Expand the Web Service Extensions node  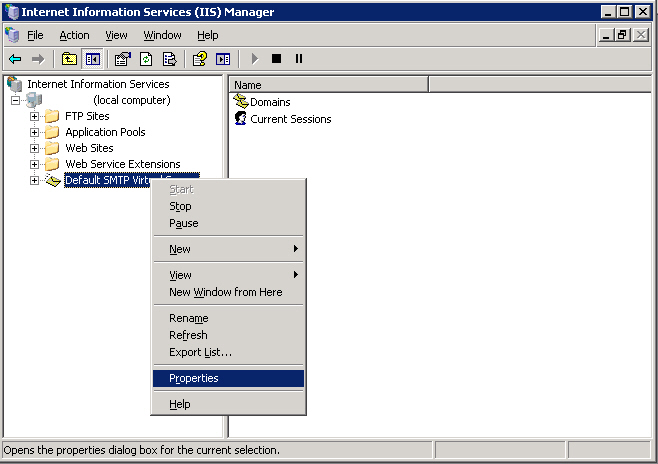[35, 164]
